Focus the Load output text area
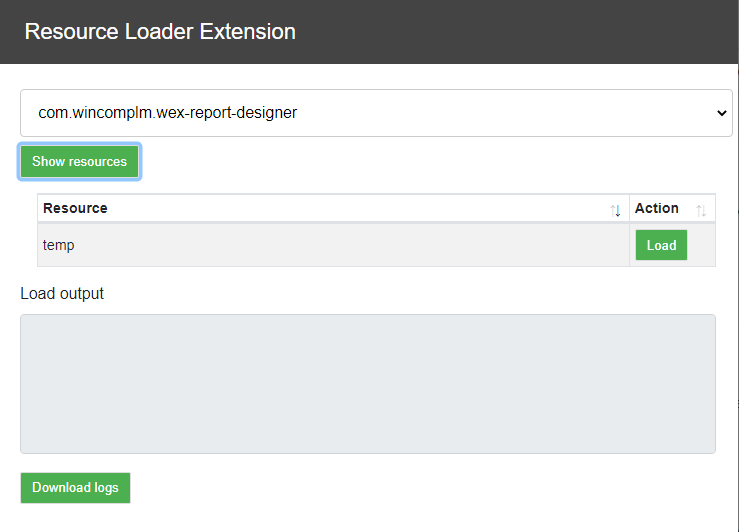This screenshot has height=532, width=739. [368, 384]
